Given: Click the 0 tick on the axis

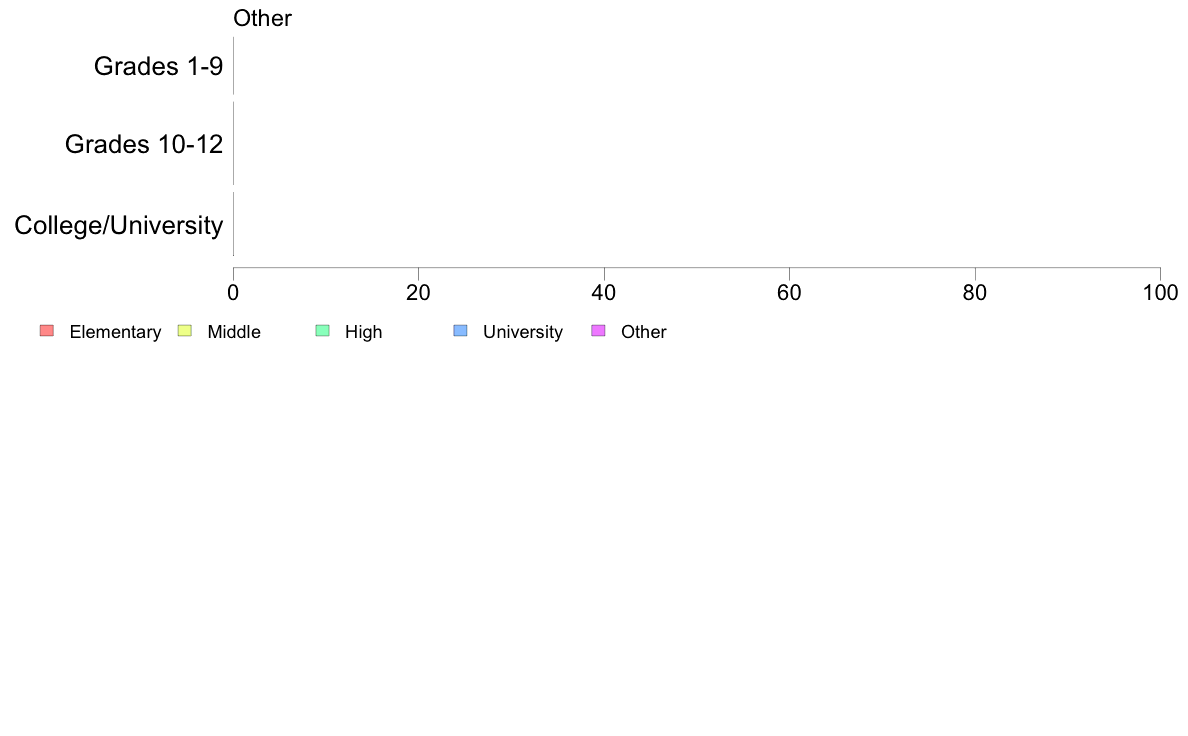Looking at the screenshot, I should [x=233, y=293].
